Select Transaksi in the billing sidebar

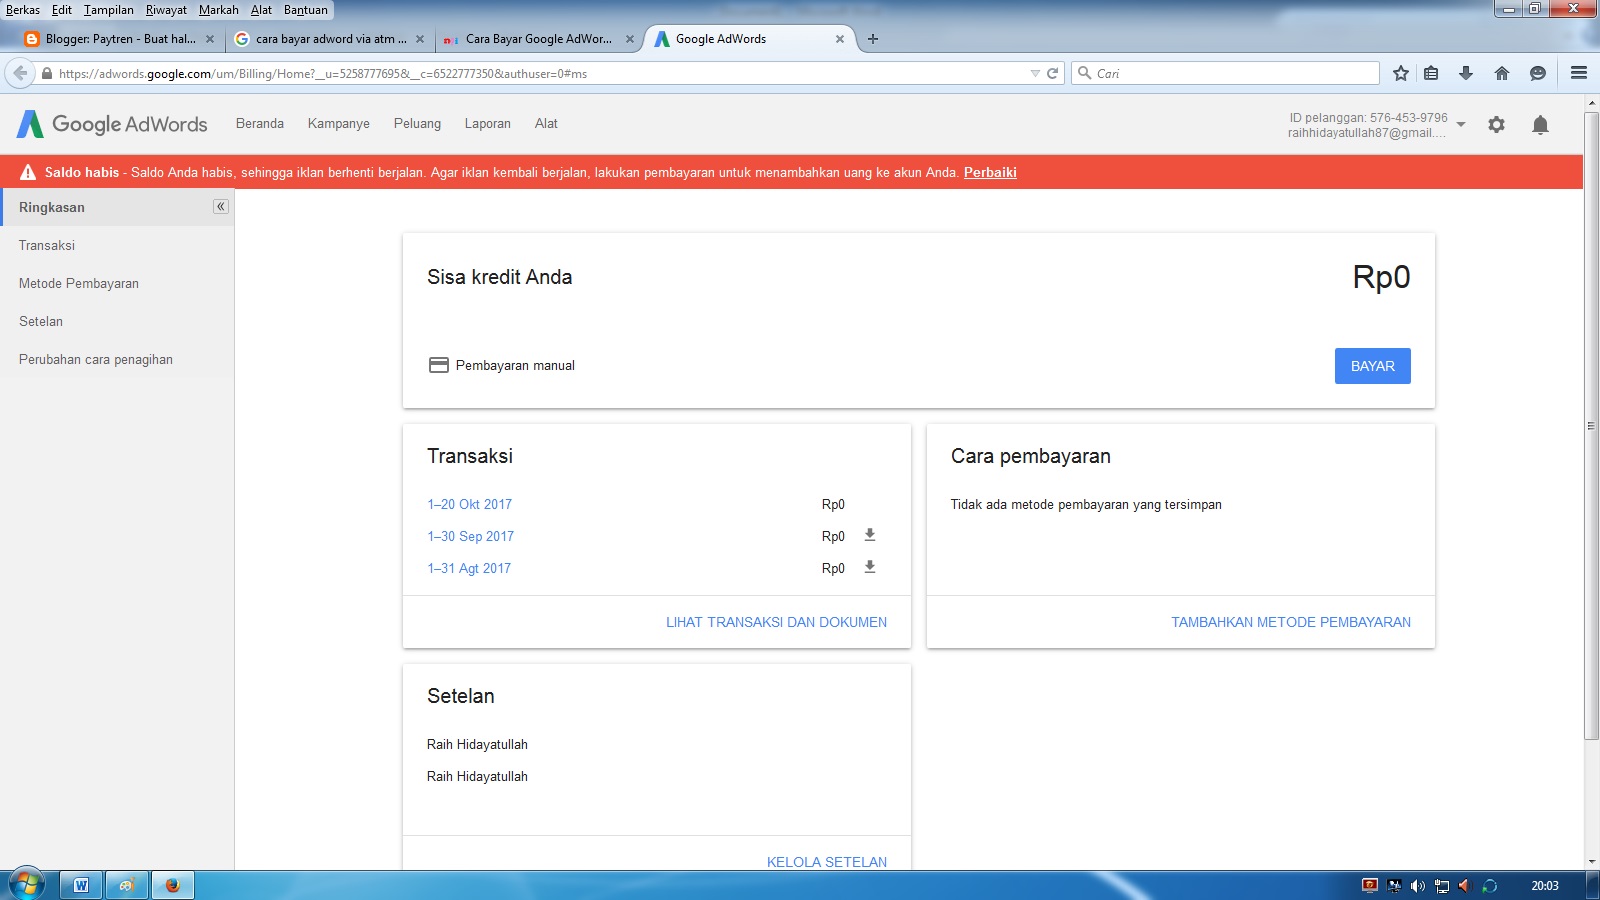(117, 245)
